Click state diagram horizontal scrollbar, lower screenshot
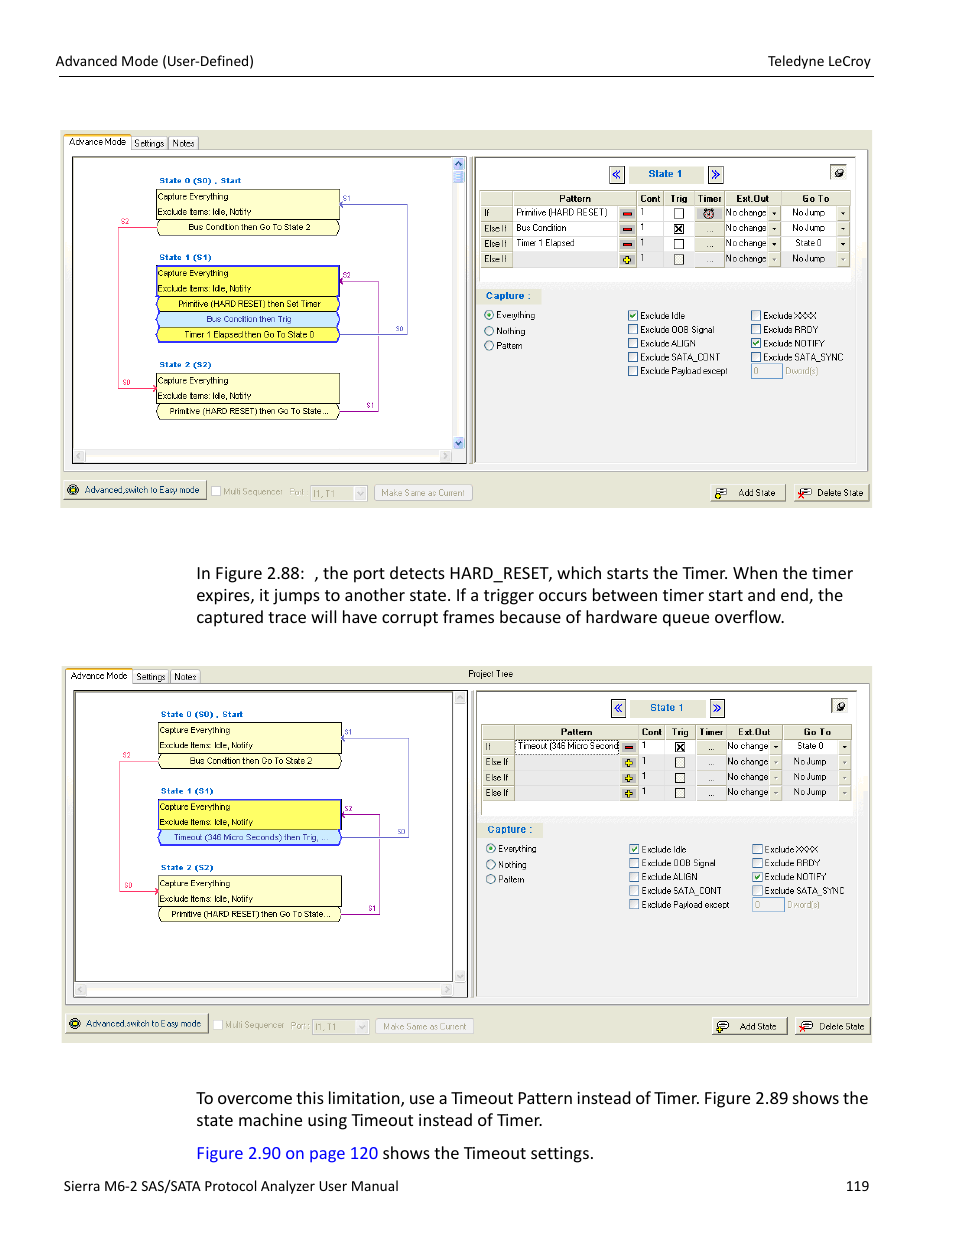The image size is (954, 1235). (265, 991)
